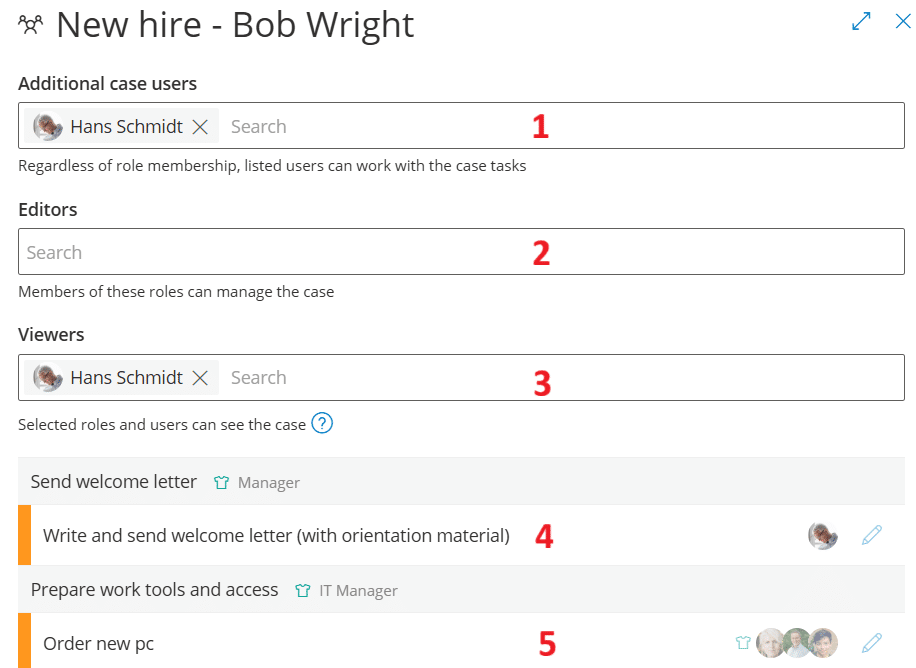916x668 pixels.
Task: Click the assignee avatars on Order new pc
Action: pyautogui.click(x=797, y=643)
